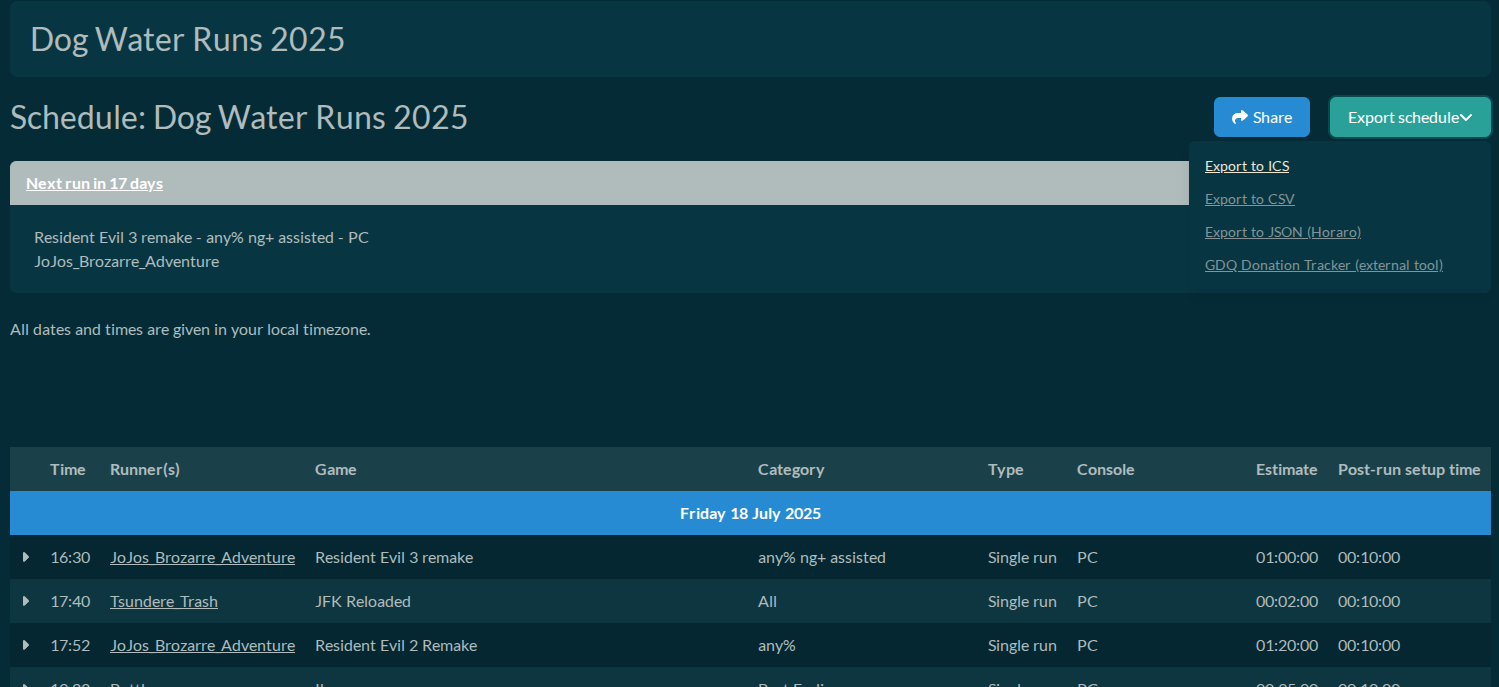Click the Schedule: Dog Water Runs 2025 heading

coord(239,117)
